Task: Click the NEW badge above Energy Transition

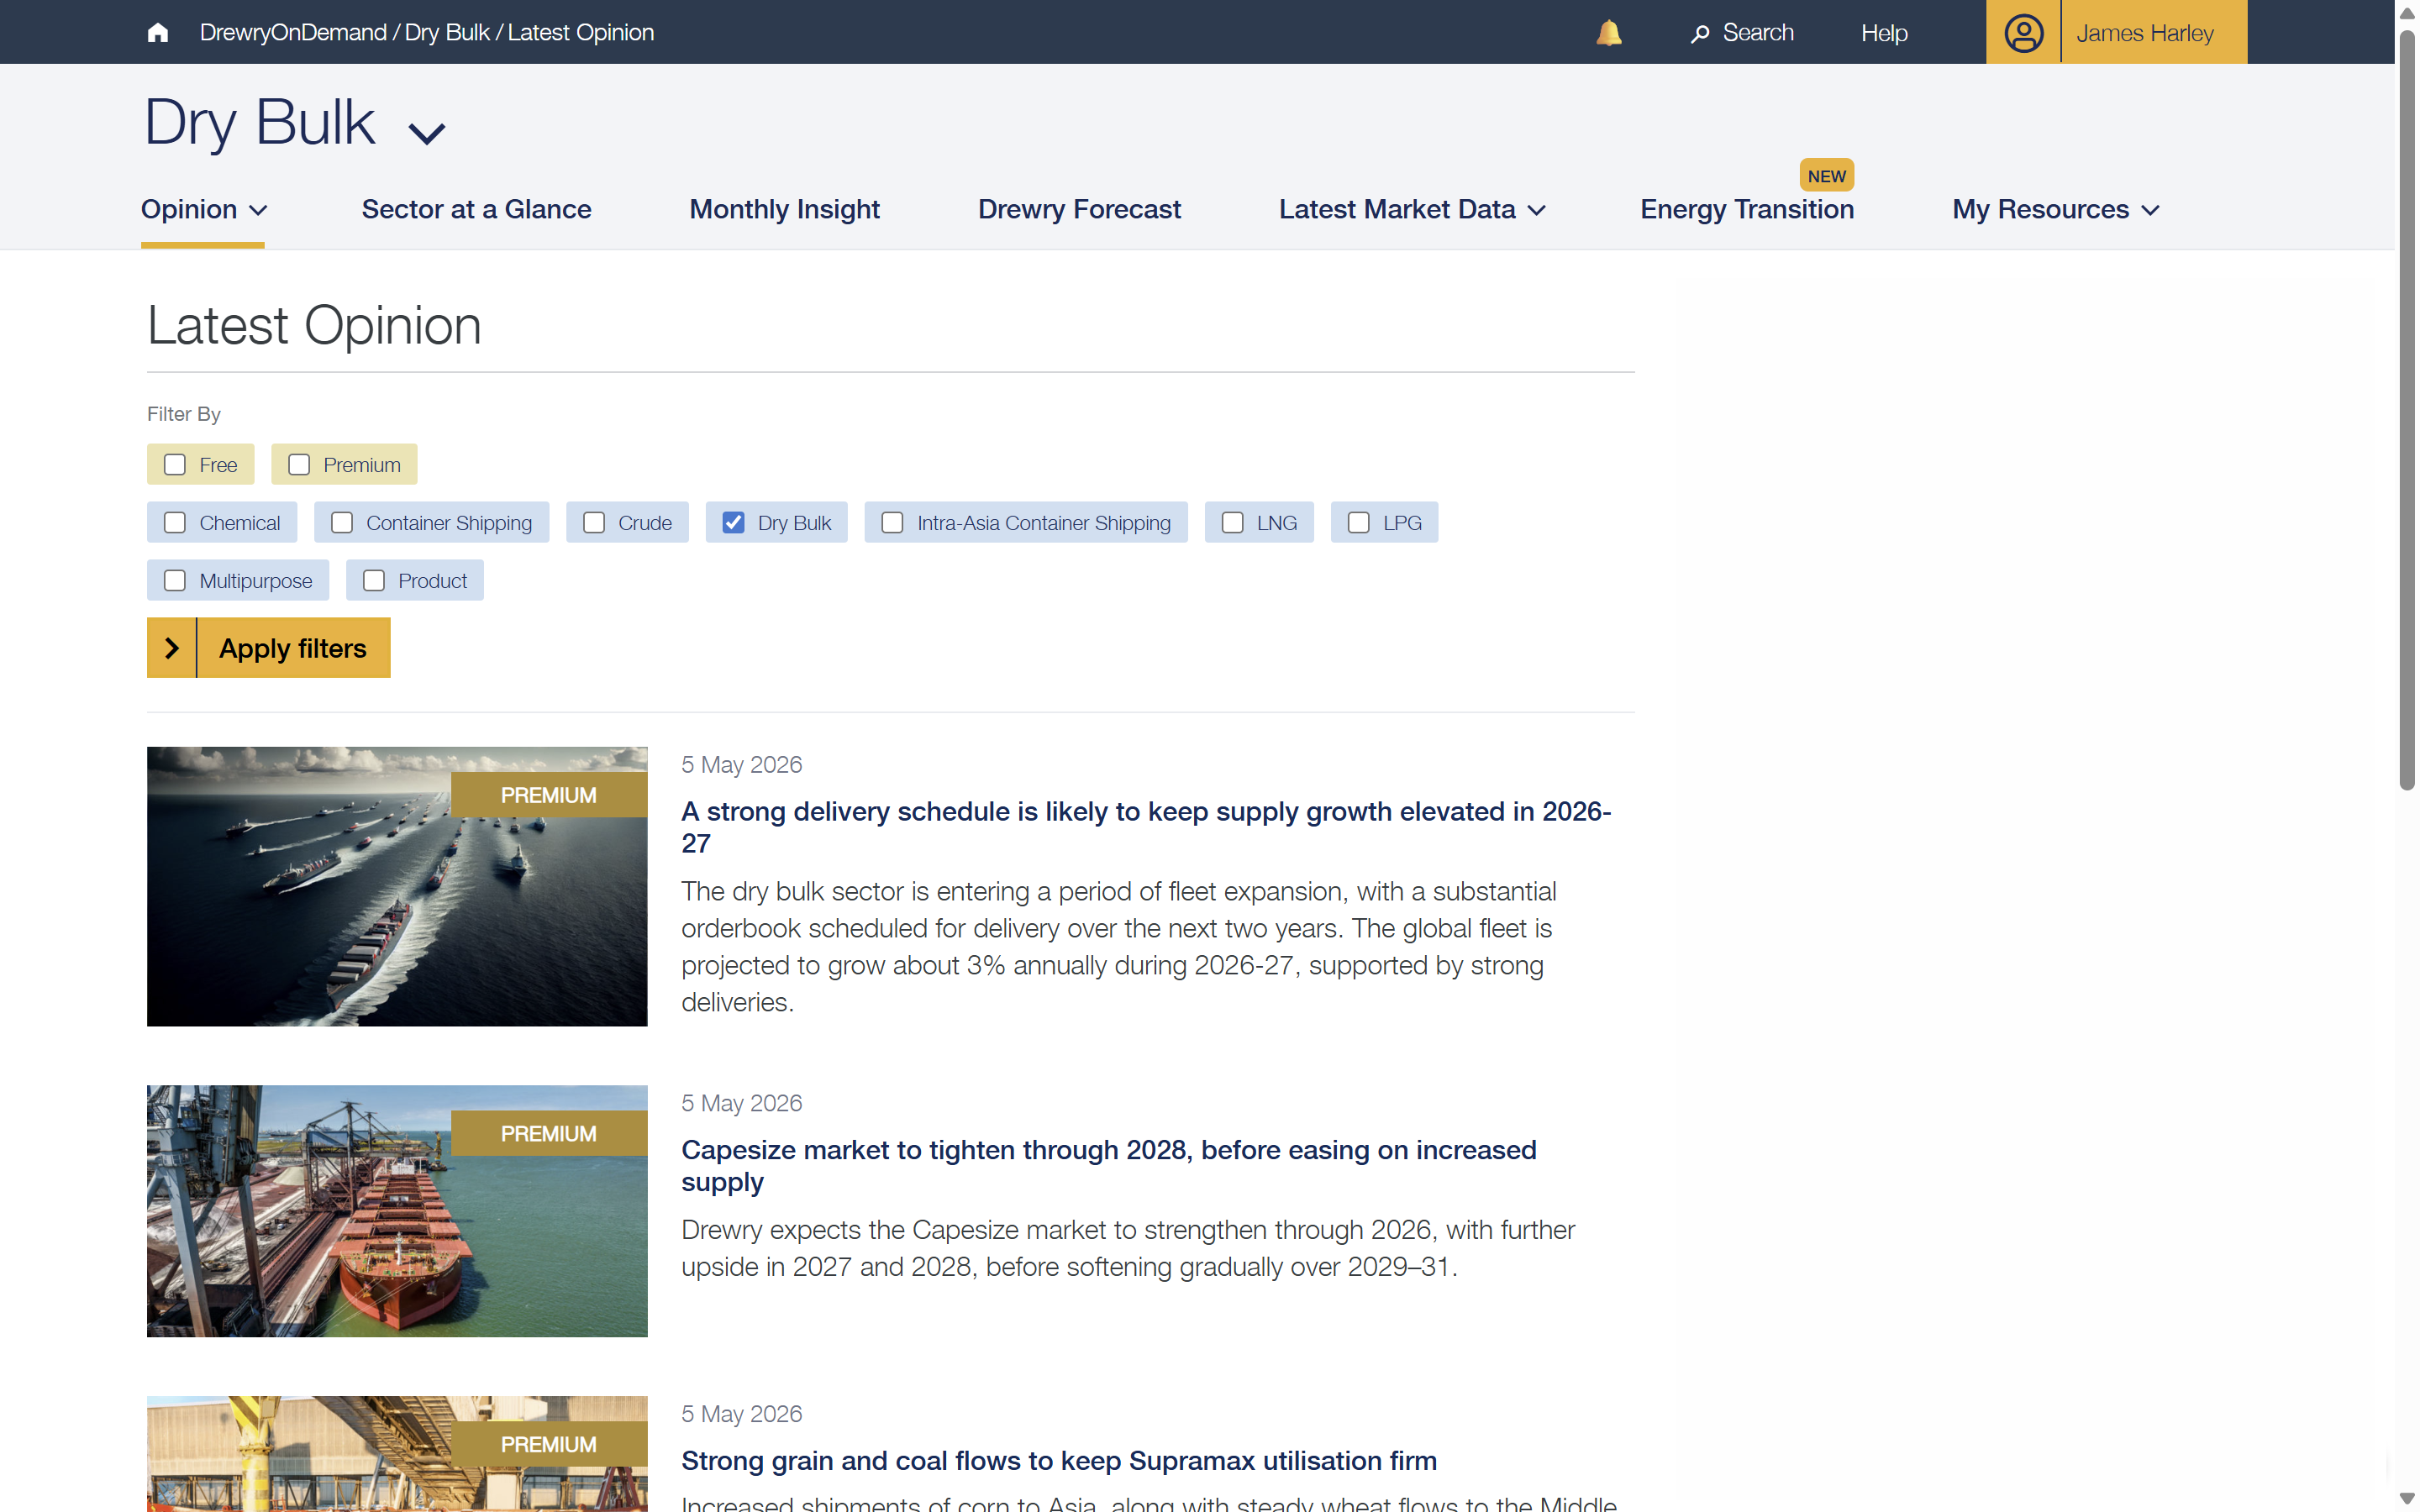Action: (x=1826, y=176)
